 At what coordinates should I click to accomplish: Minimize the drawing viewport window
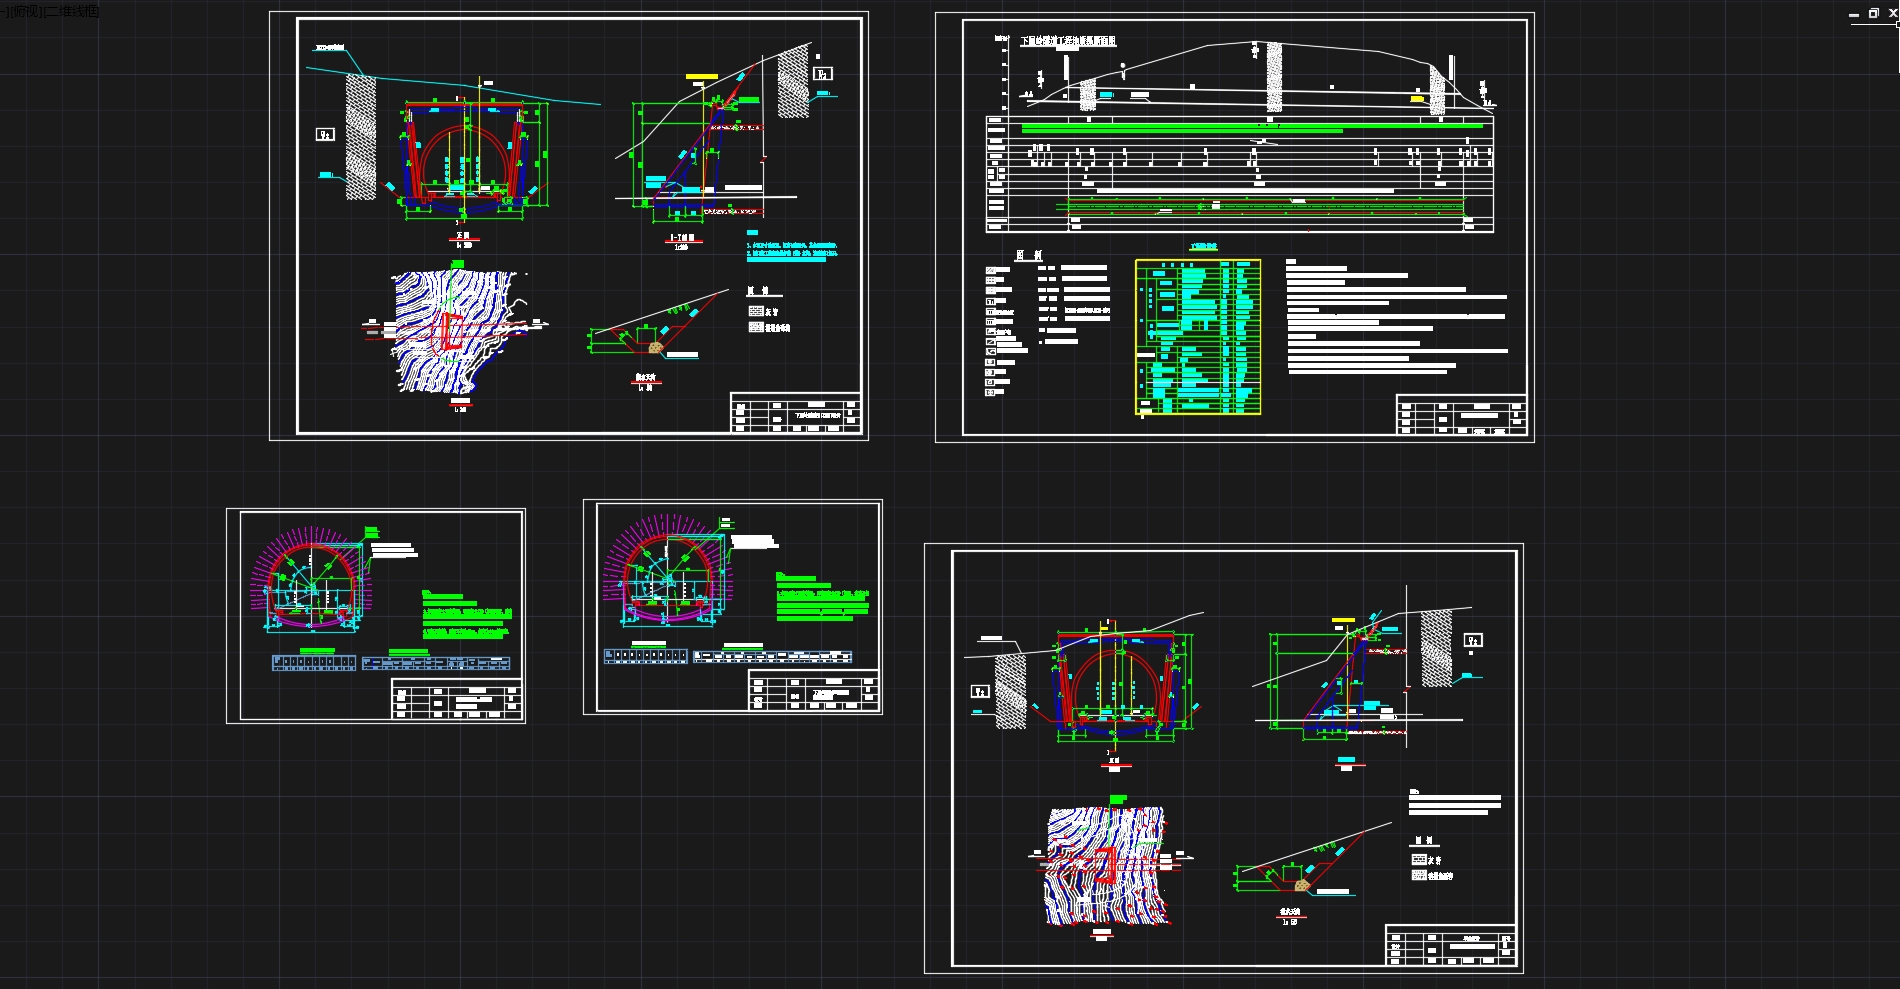pos(1854,14)
